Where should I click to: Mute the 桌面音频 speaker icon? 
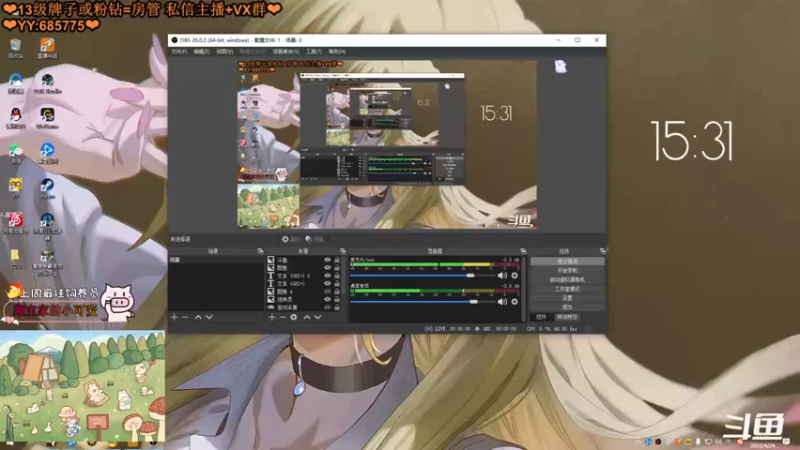click(x=502, y=302)
